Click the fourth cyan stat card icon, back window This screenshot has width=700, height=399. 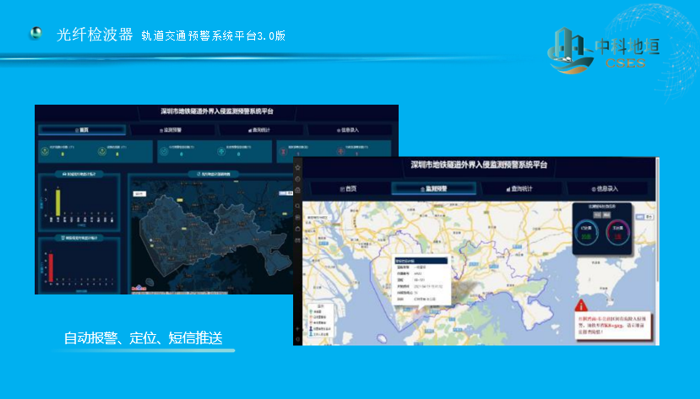point(221,152)
